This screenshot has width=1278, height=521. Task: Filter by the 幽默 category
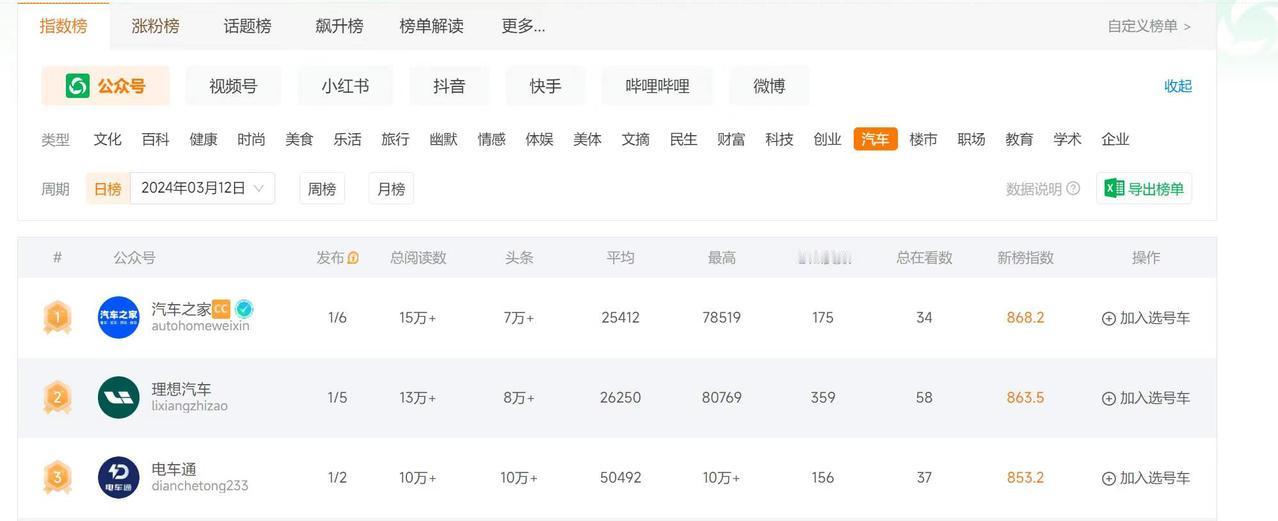pyautogui.click(x=443, y=139)
